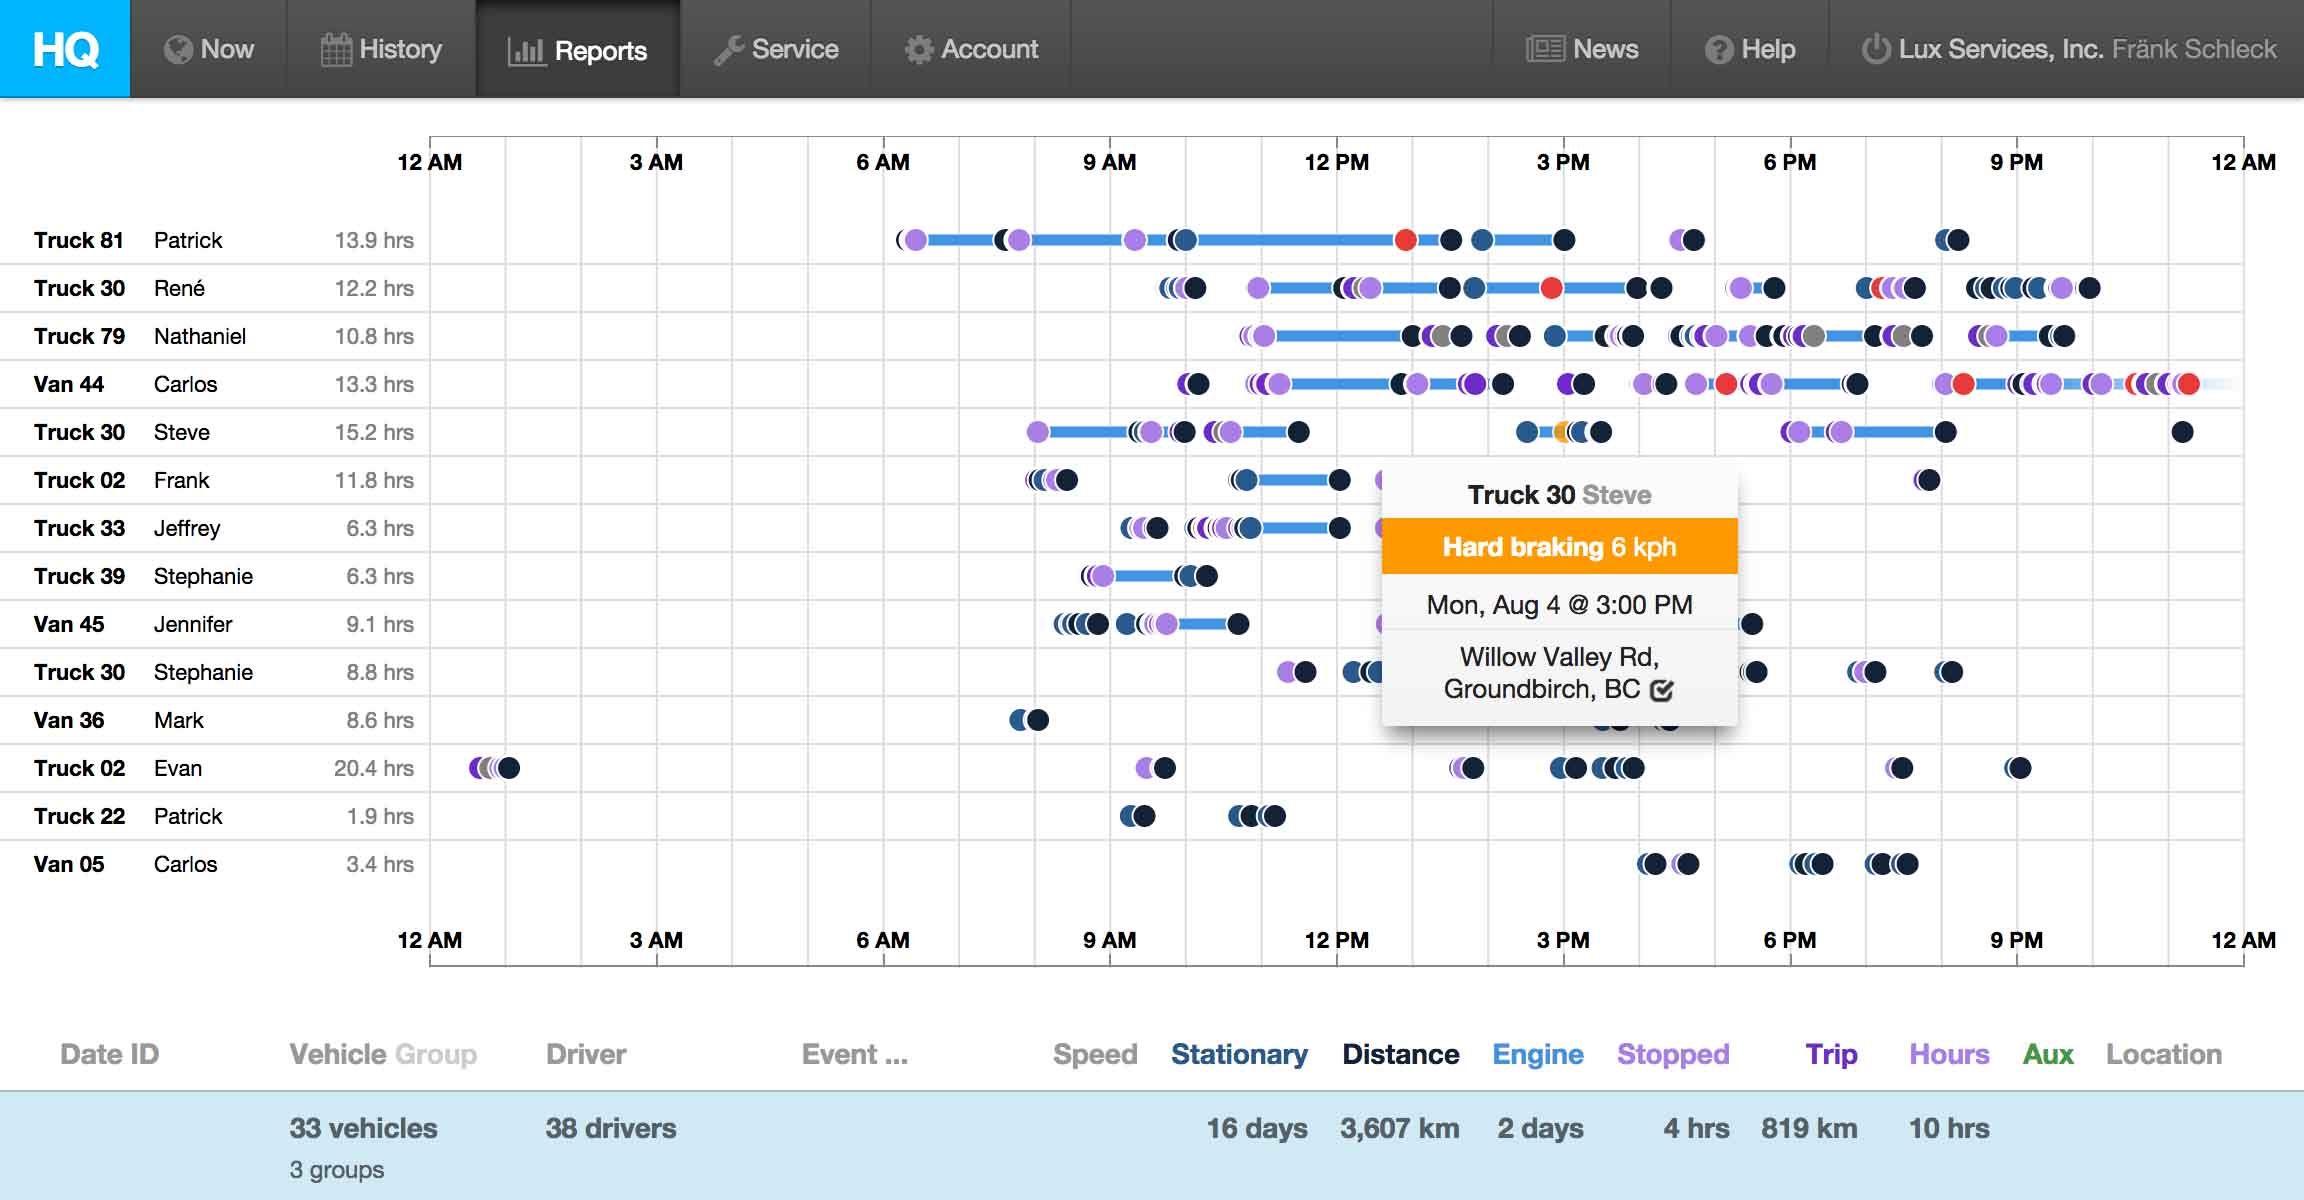Click the HQ logo button

click(65, 48)
